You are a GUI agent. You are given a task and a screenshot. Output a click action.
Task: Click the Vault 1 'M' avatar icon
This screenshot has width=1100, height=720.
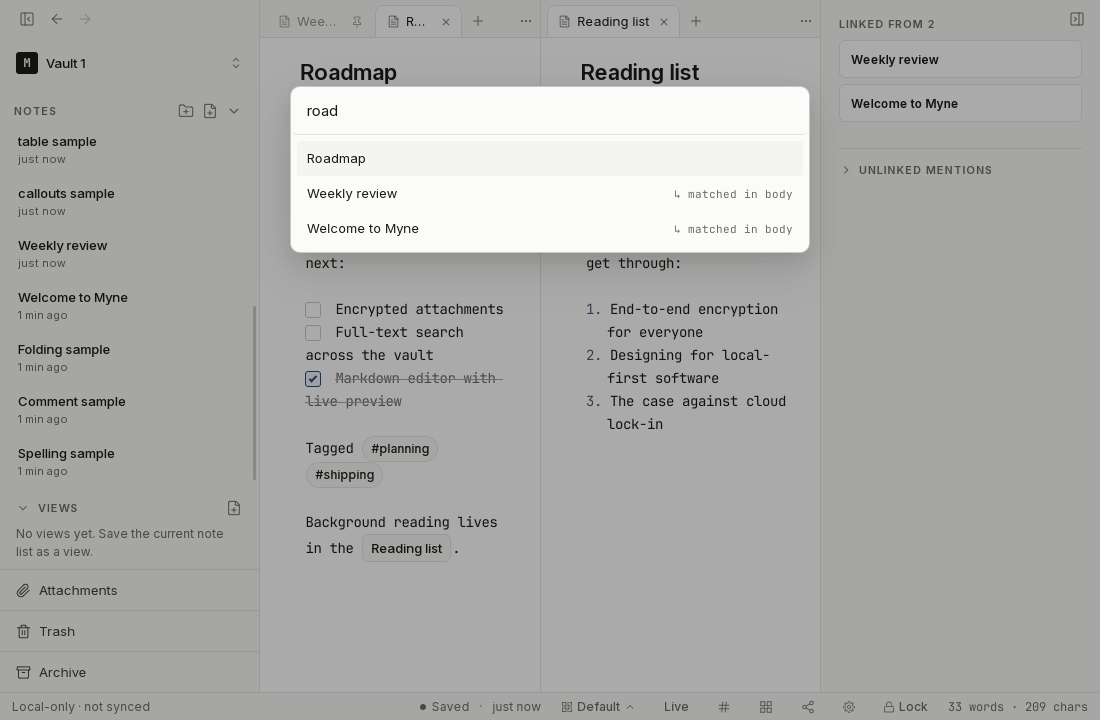point(27,63)
